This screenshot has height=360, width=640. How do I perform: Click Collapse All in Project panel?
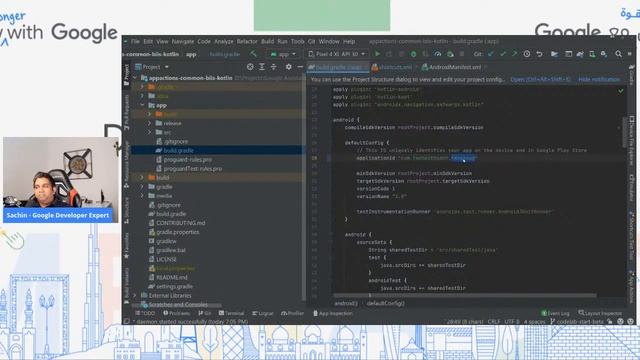click(273, 67)
